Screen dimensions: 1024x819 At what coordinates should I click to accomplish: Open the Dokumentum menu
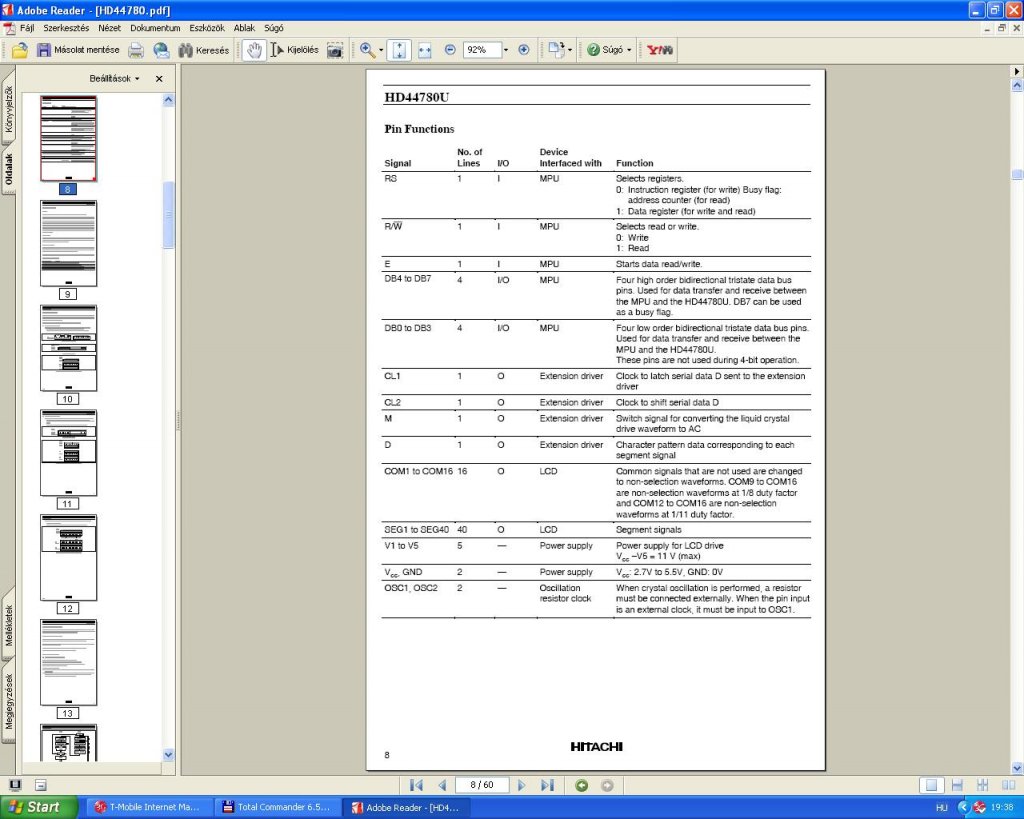(155, 28)
